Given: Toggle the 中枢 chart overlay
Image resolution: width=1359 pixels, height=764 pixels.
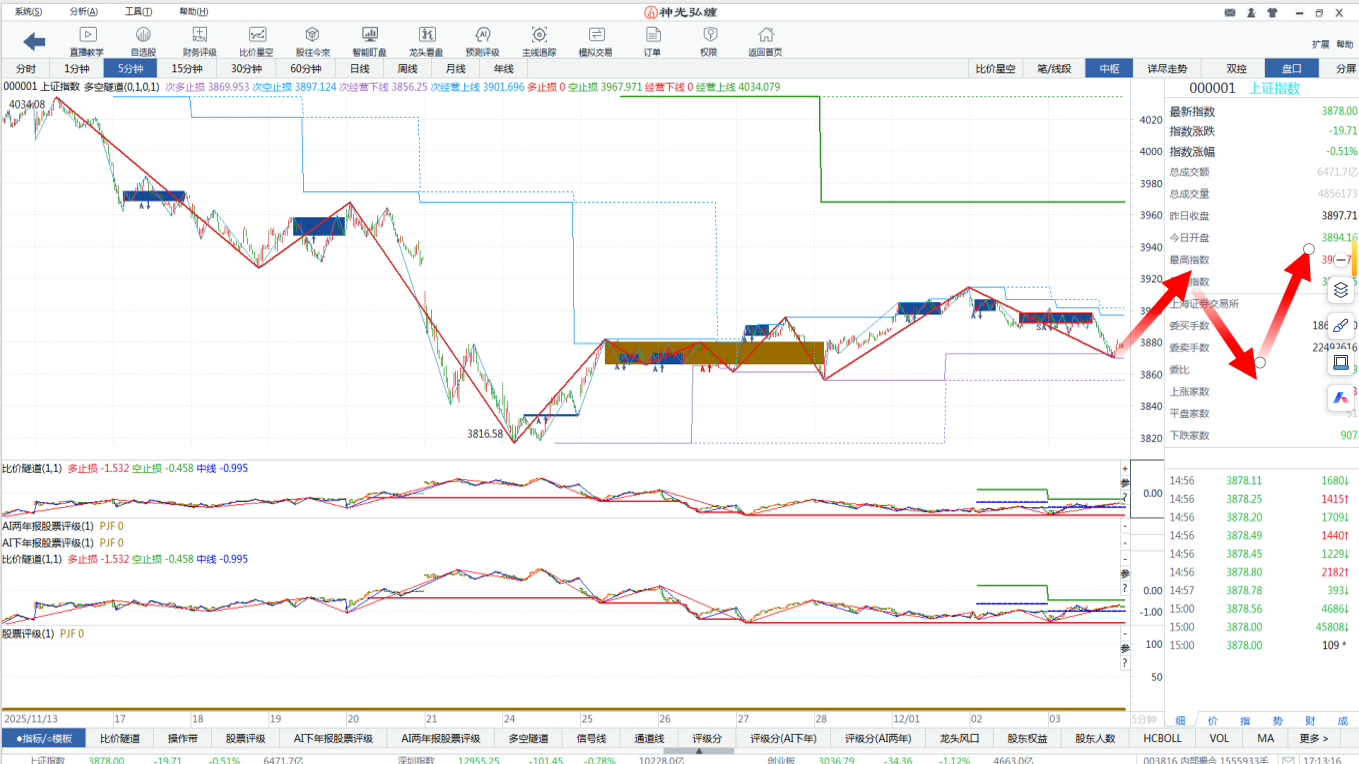Looking at the screenshot, I should click(x=1109, y=69).
